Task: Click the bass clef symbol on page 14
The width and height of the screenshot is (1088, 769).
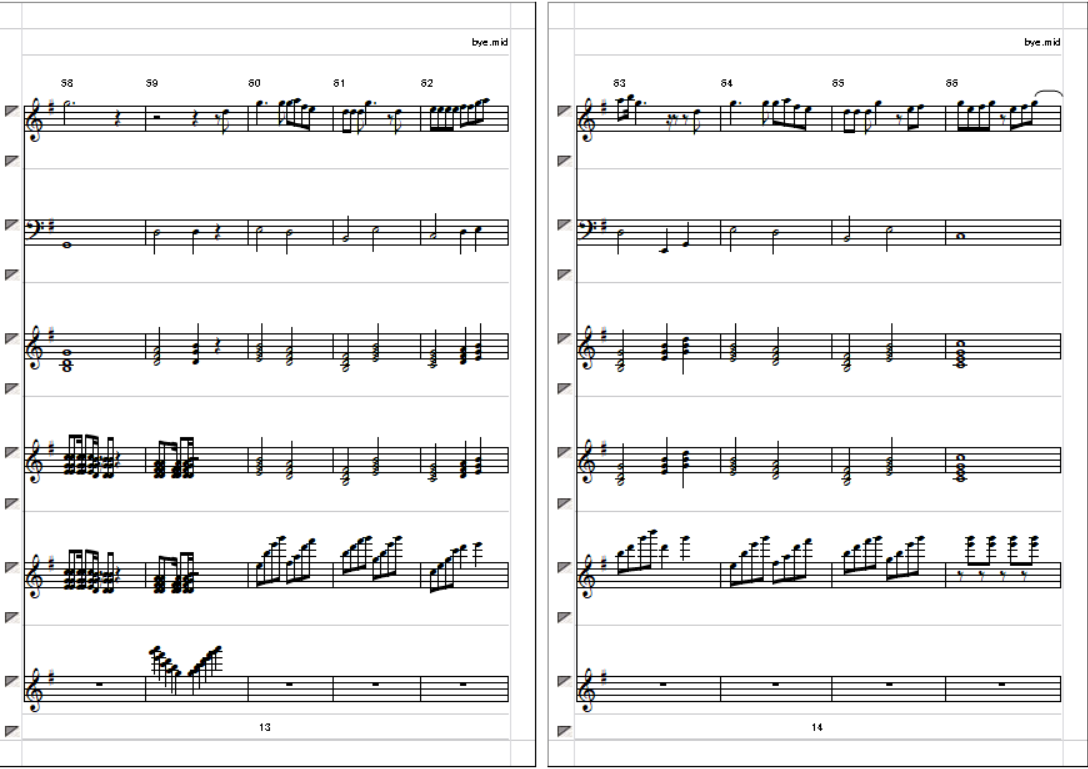Action: pos(587,228)
